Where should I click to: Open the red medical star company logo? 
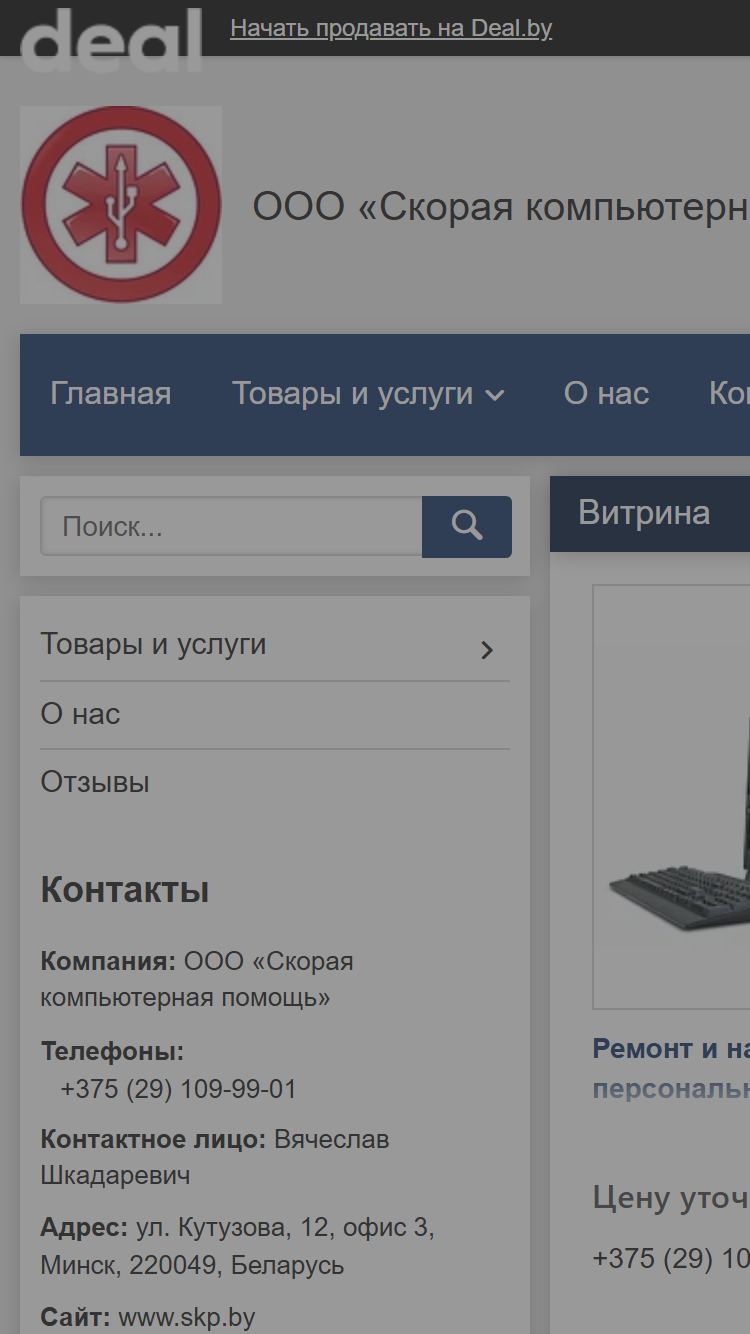click(121, 205)
